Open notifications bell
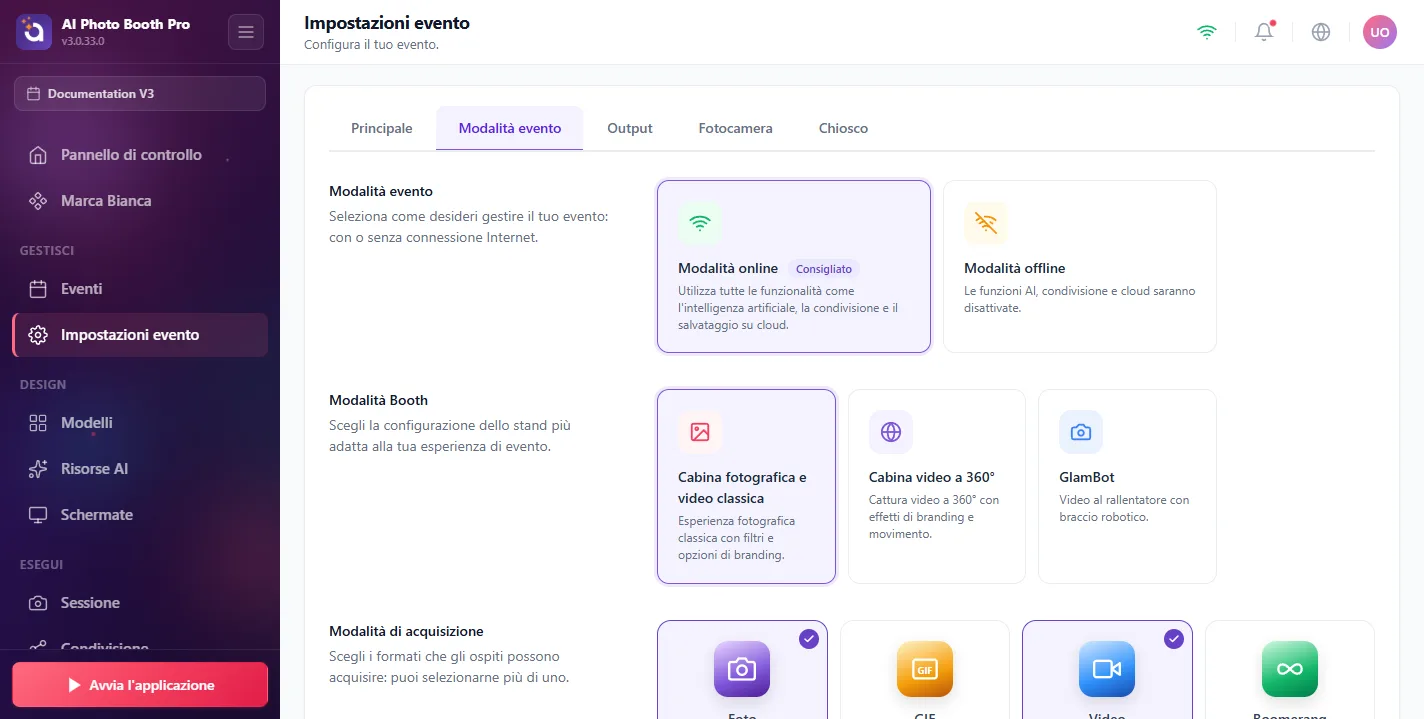Screen dimensions: 1424x719 coord(1264,32)
